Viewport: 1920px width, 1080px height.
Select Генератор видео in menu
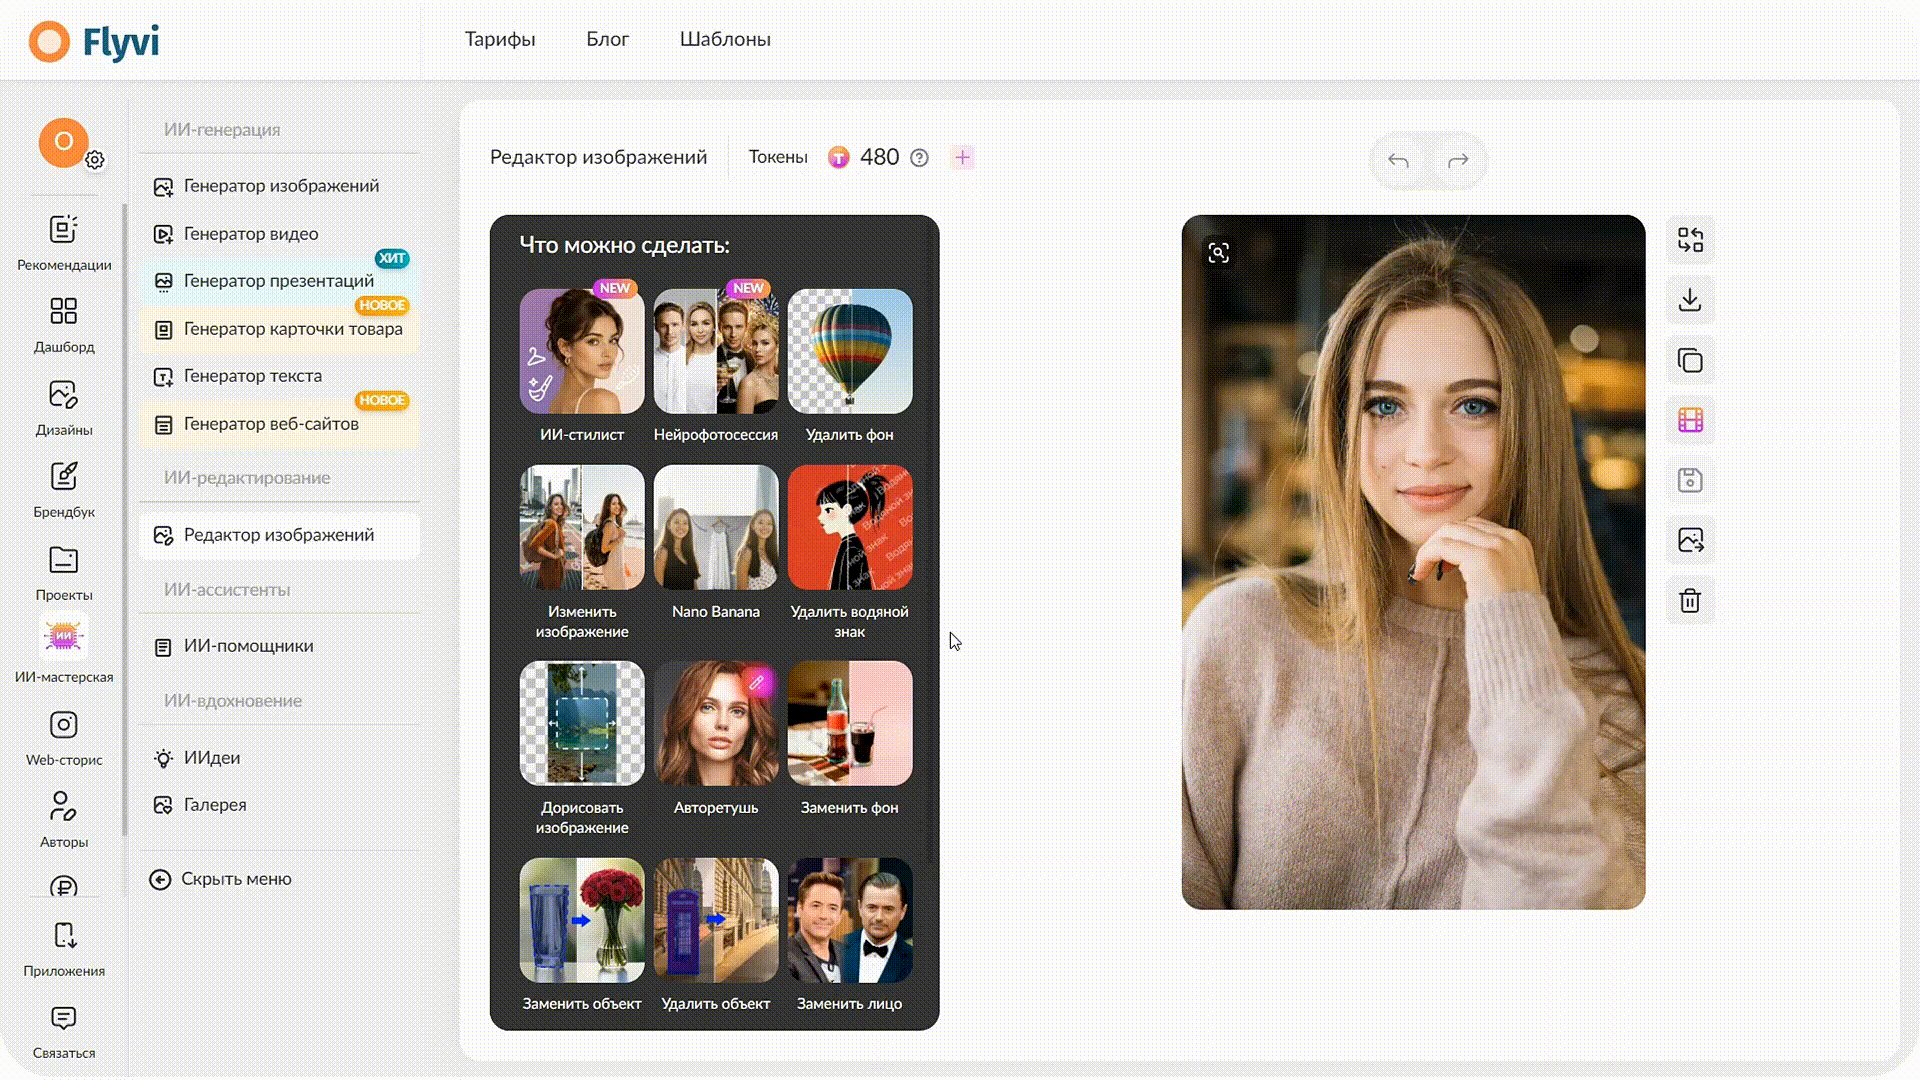(x=280, y=234)
